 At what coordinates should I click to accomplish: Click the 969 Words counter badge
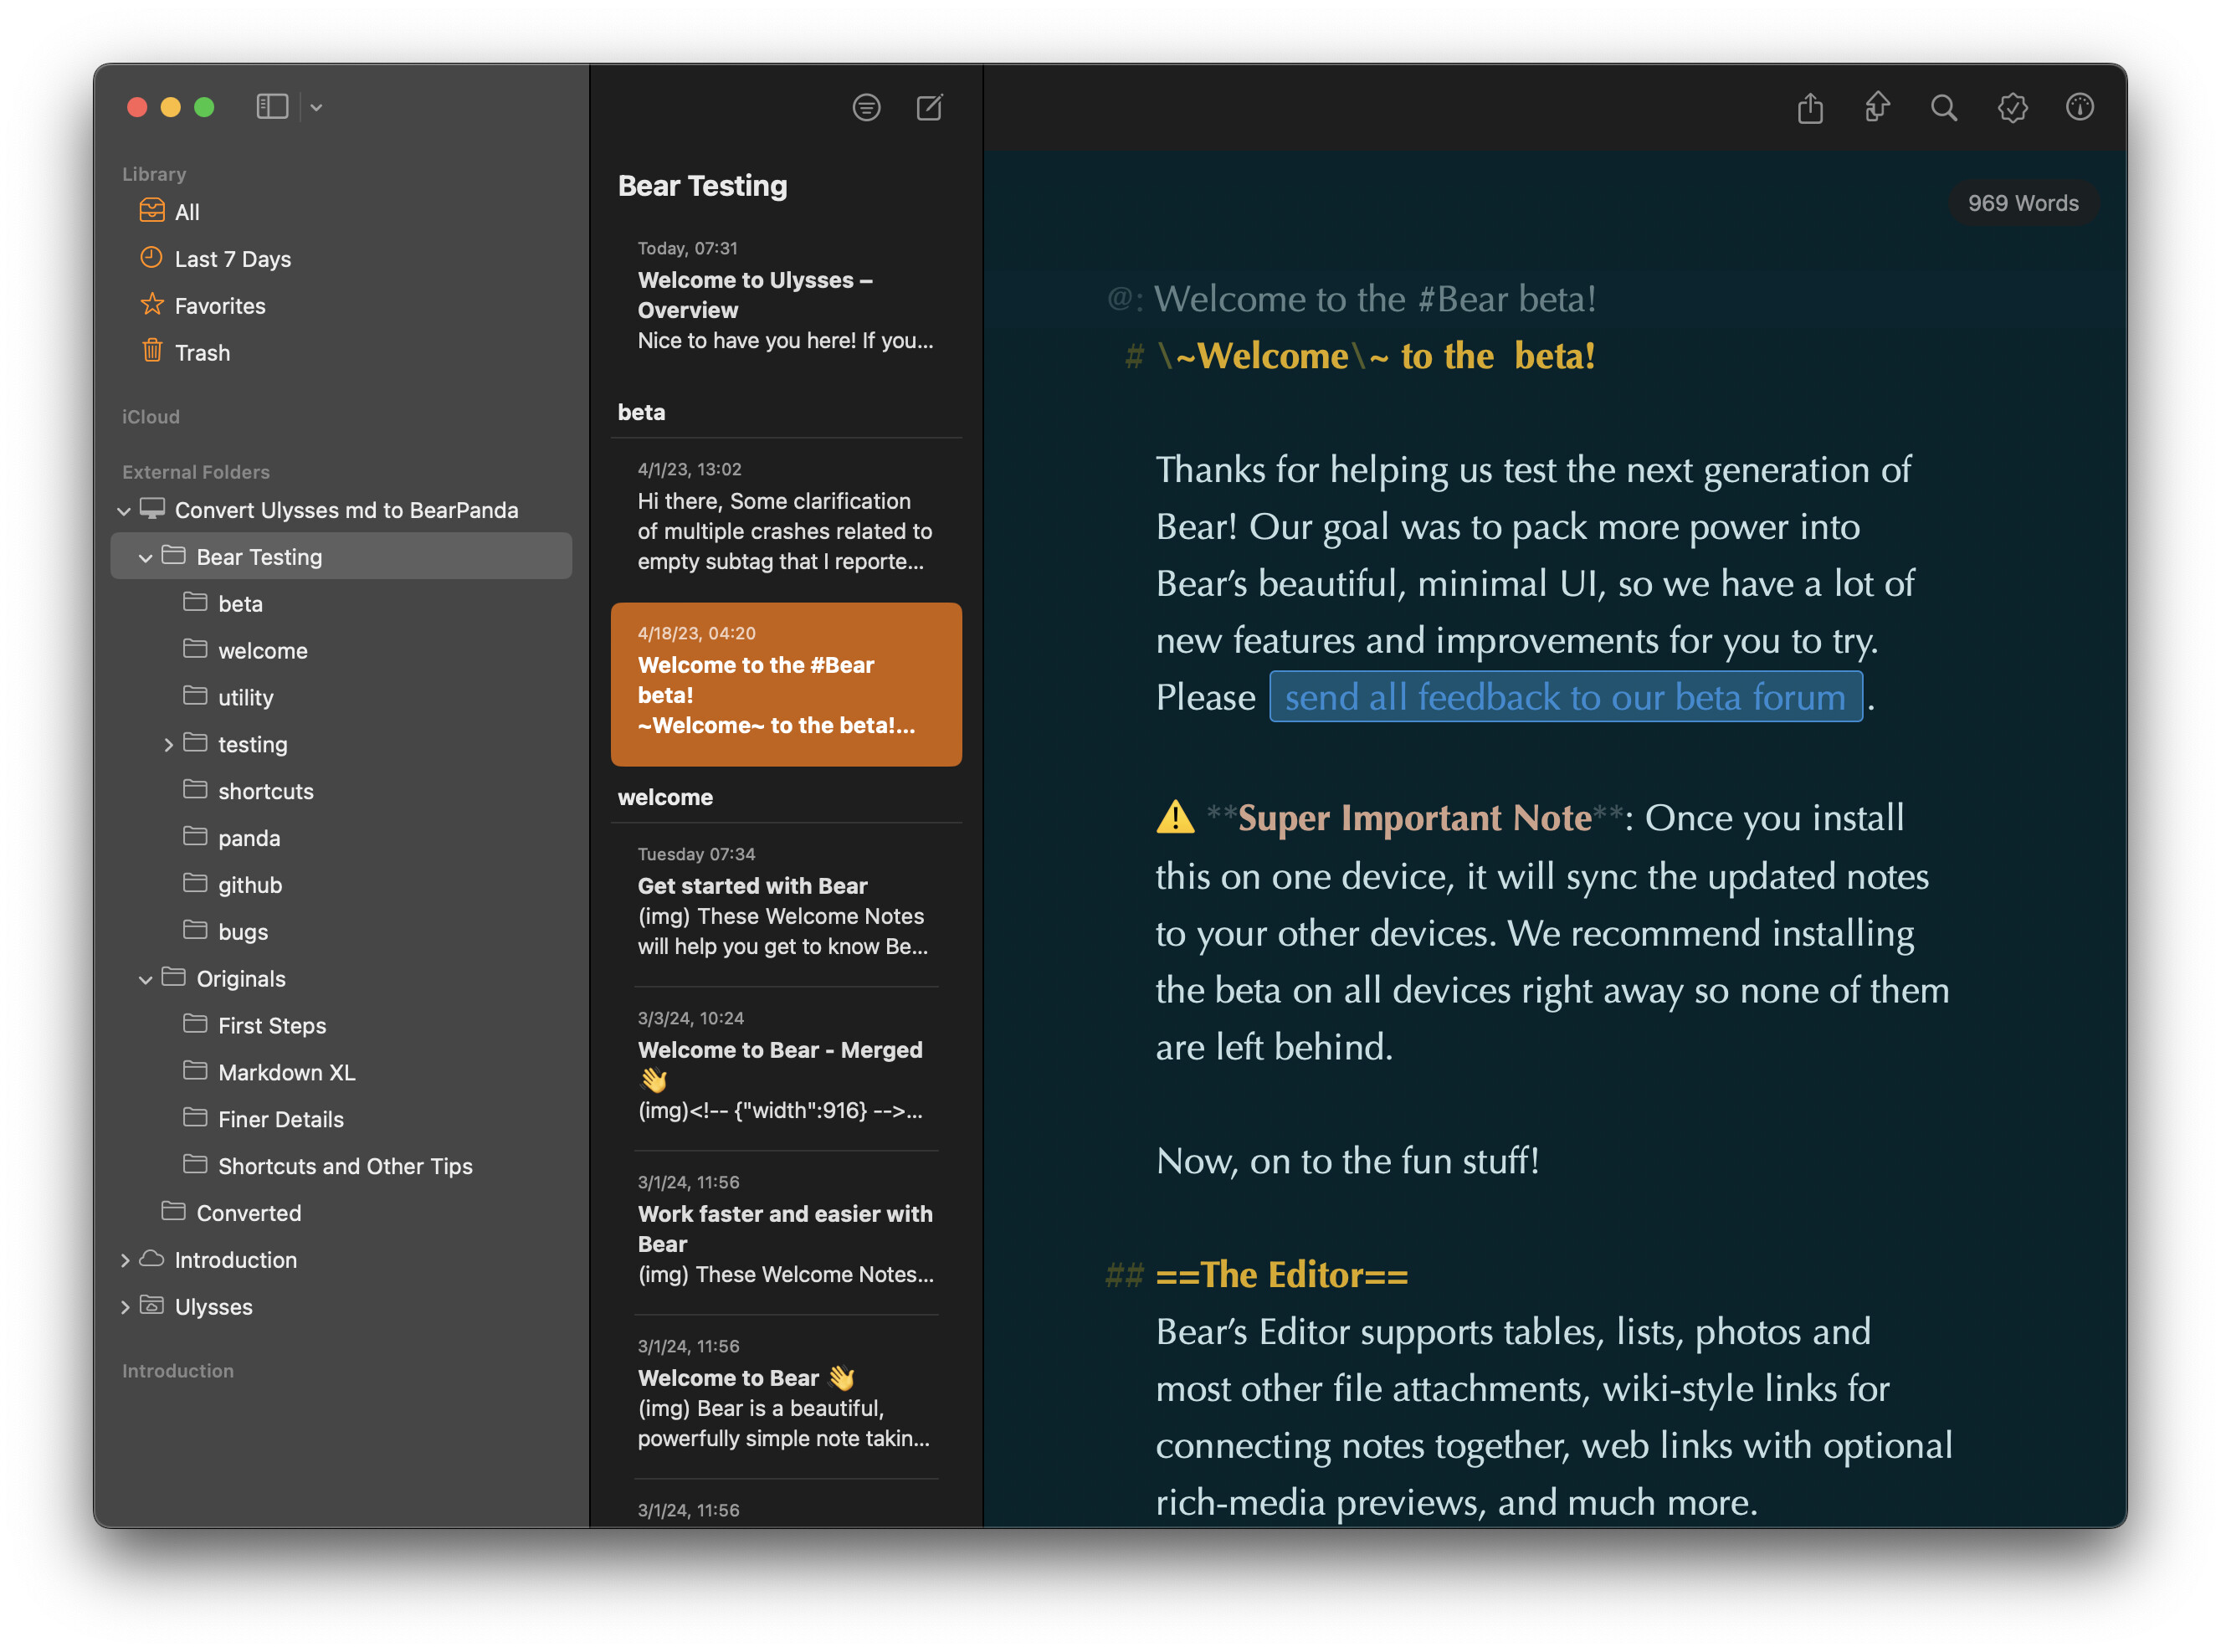pos(2022,203)
